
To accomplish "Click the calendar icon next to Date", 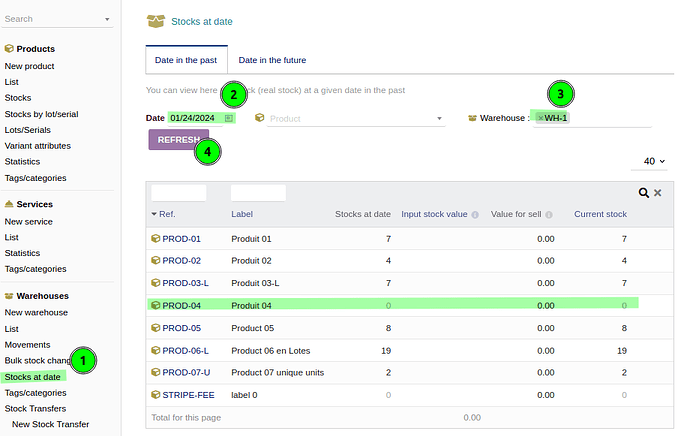I will (228, 118).
